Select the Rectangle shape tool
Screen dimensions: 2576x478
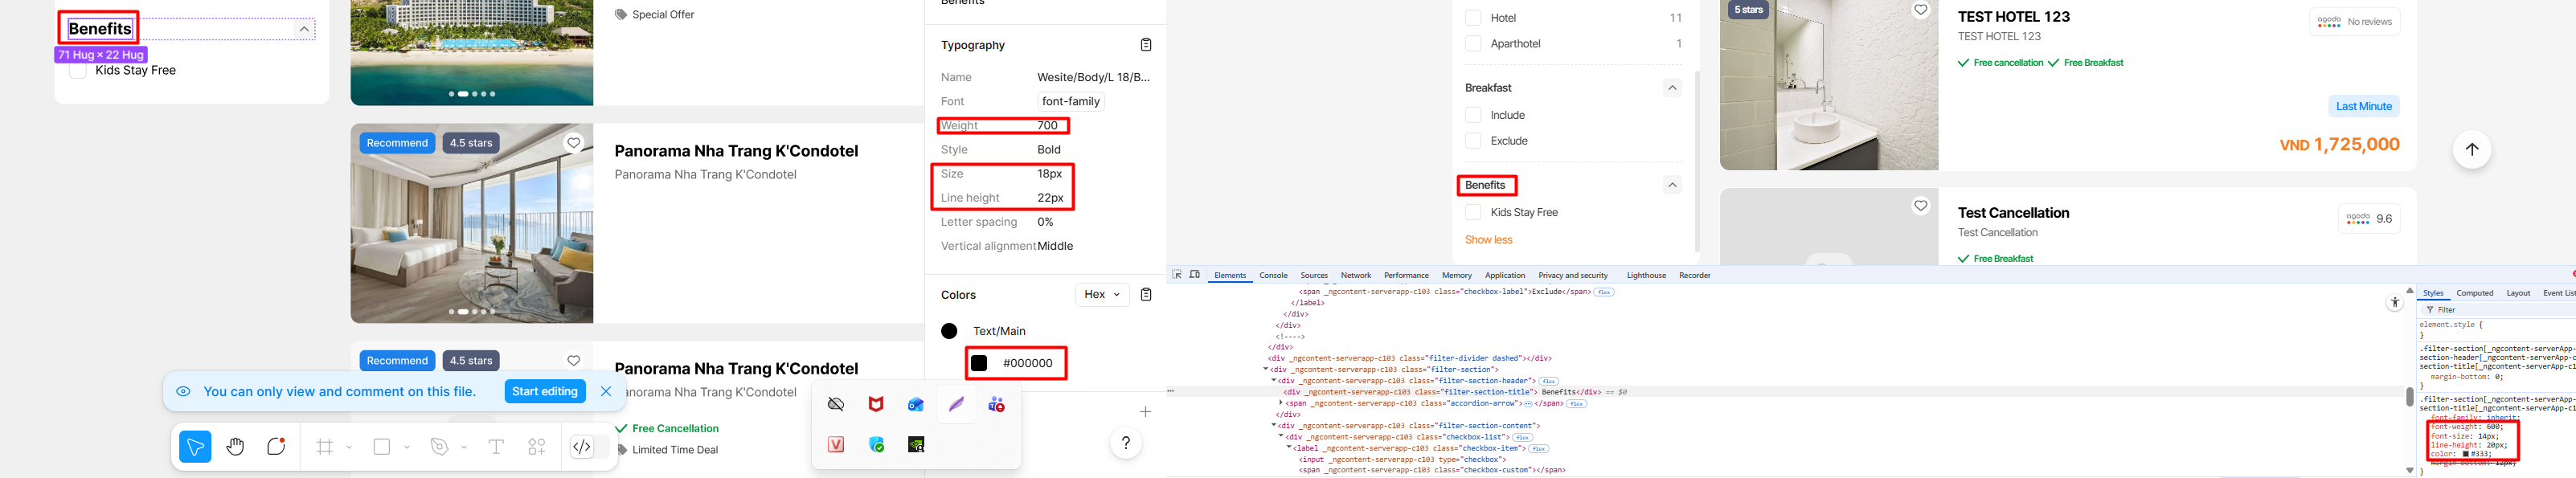[382, 447]
